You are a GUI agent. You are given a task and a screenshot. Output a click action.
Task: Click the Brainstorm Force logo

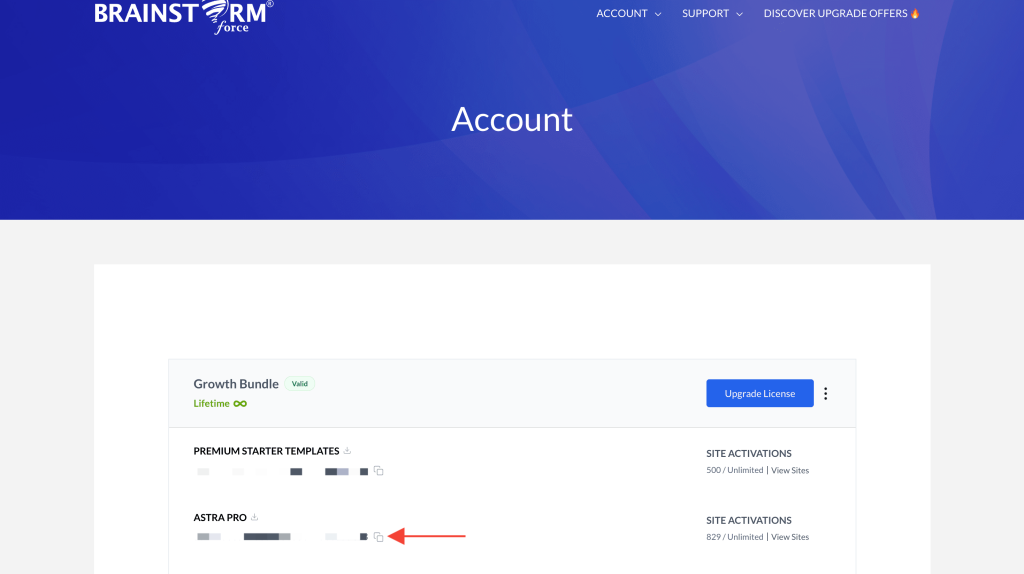coord(184,16)
